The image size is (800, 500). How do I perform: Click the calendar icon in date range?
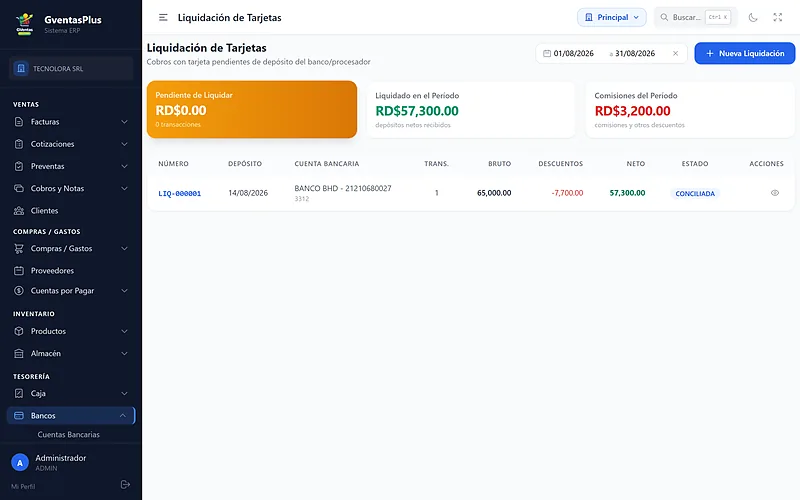546,53
